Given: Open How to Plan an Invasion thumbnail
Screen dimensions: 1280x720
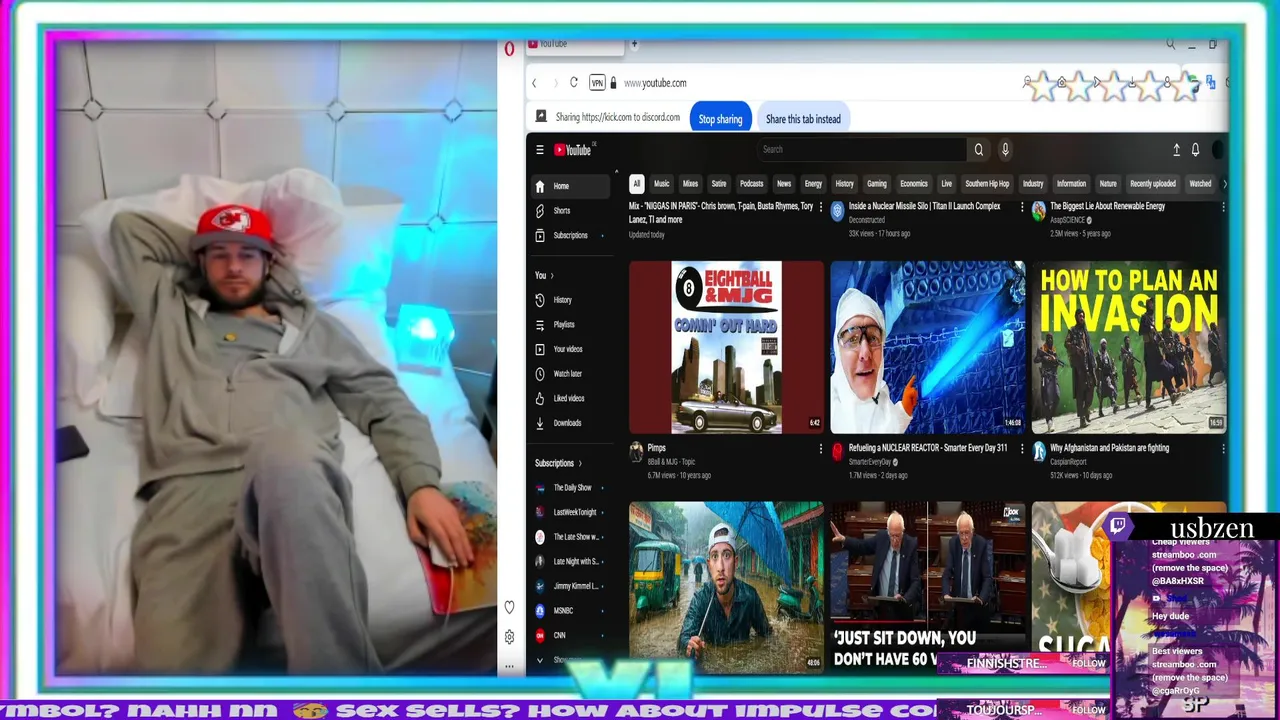Looking at the screenshot, I should tap(1129, 347).
